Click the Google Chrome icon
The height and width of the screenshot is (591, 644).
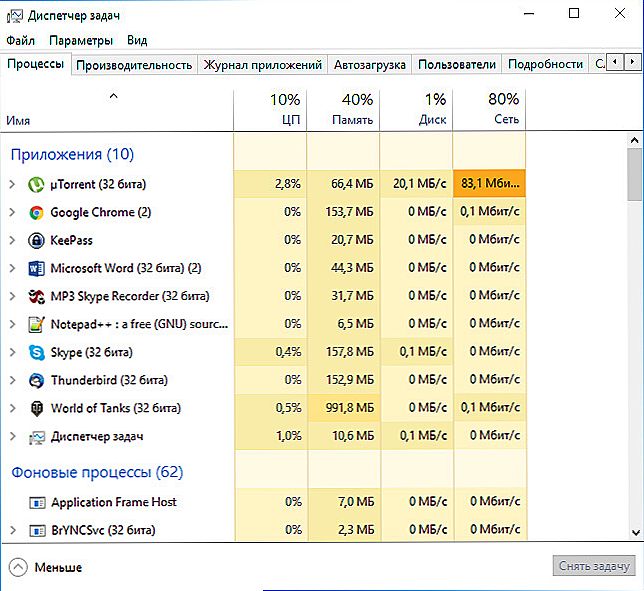36,212
